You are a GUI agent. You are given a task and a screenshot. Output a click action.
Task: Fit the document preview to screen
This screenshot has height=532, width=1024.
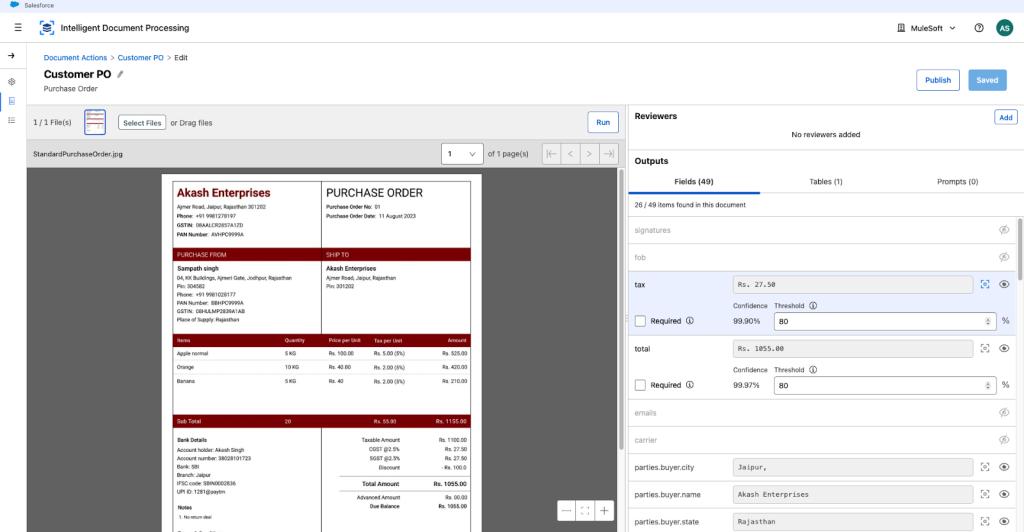click(585, 510)
